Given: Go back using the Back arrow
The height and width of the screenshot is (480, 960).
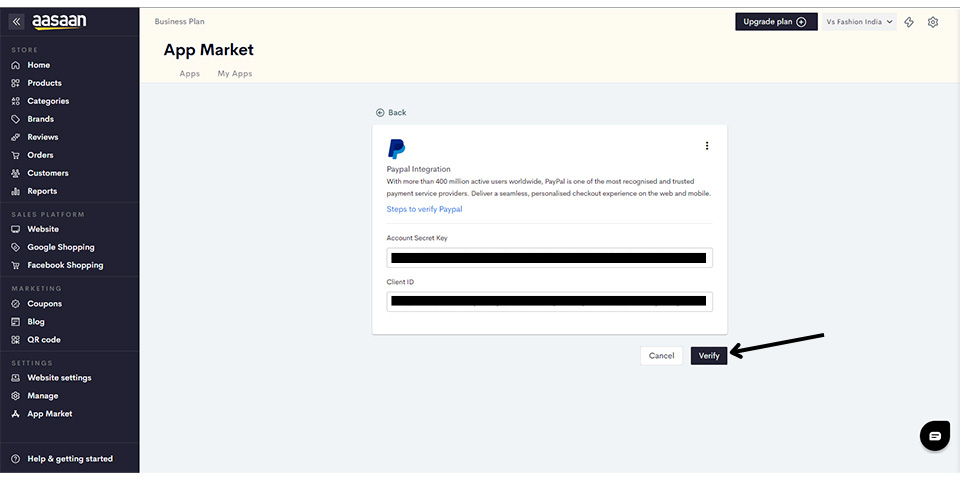Looking at the screenshot, I should pos(391,113).
